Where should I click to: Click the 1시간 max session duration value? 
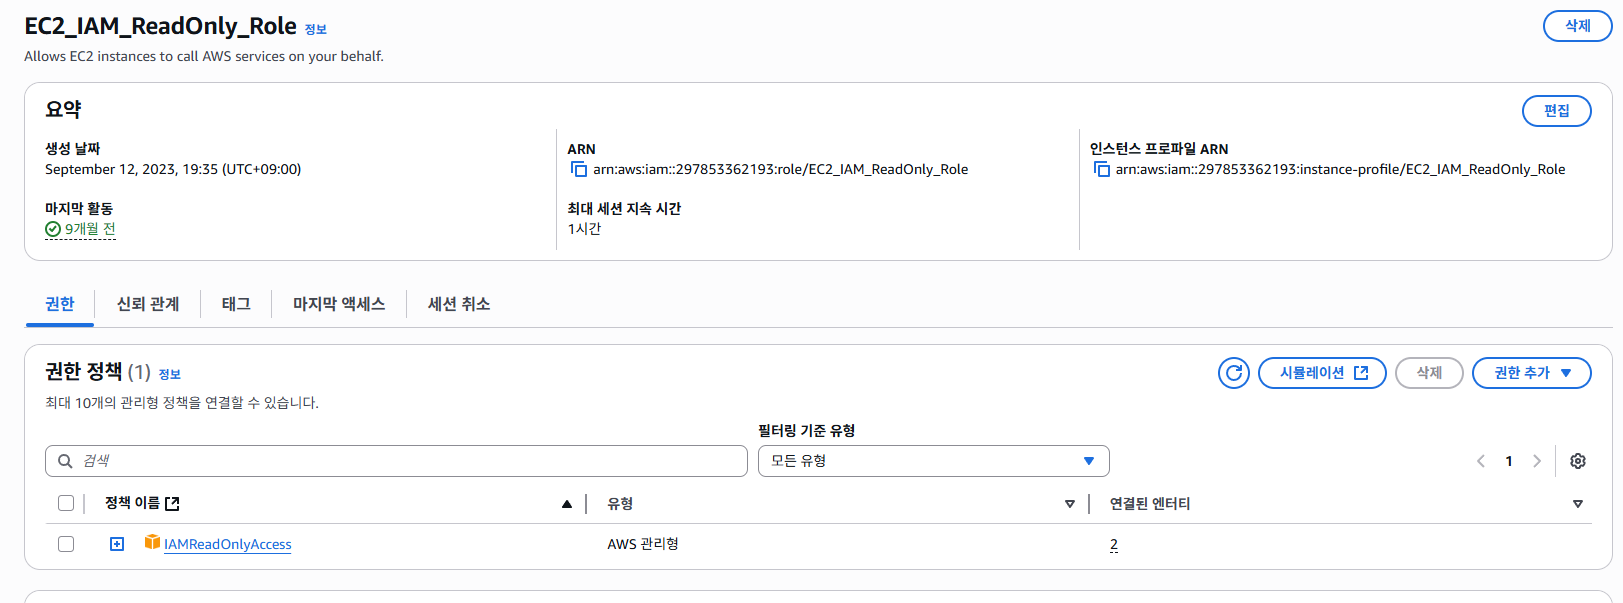pyautogui.click(x=585, y=229)
